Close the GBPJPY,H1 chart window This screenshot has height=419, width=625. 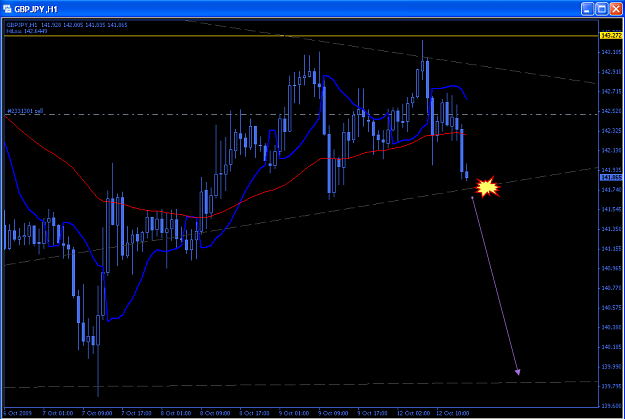616,9
